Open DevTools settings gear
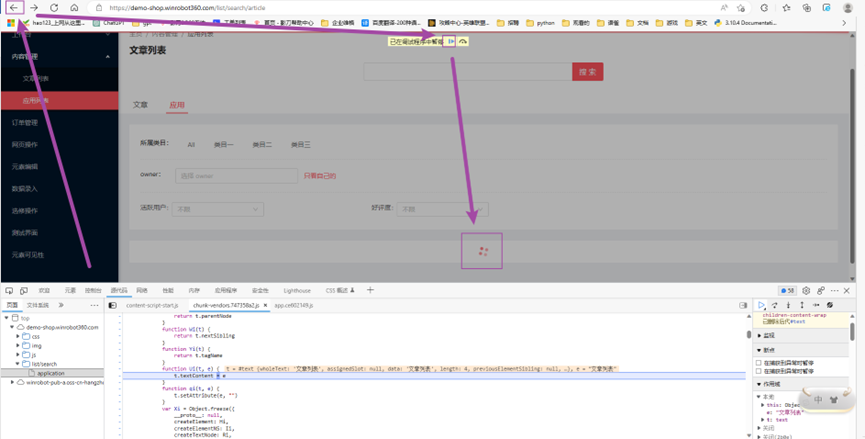The height and width of the screenshot is (439, 865). point(806,291)
